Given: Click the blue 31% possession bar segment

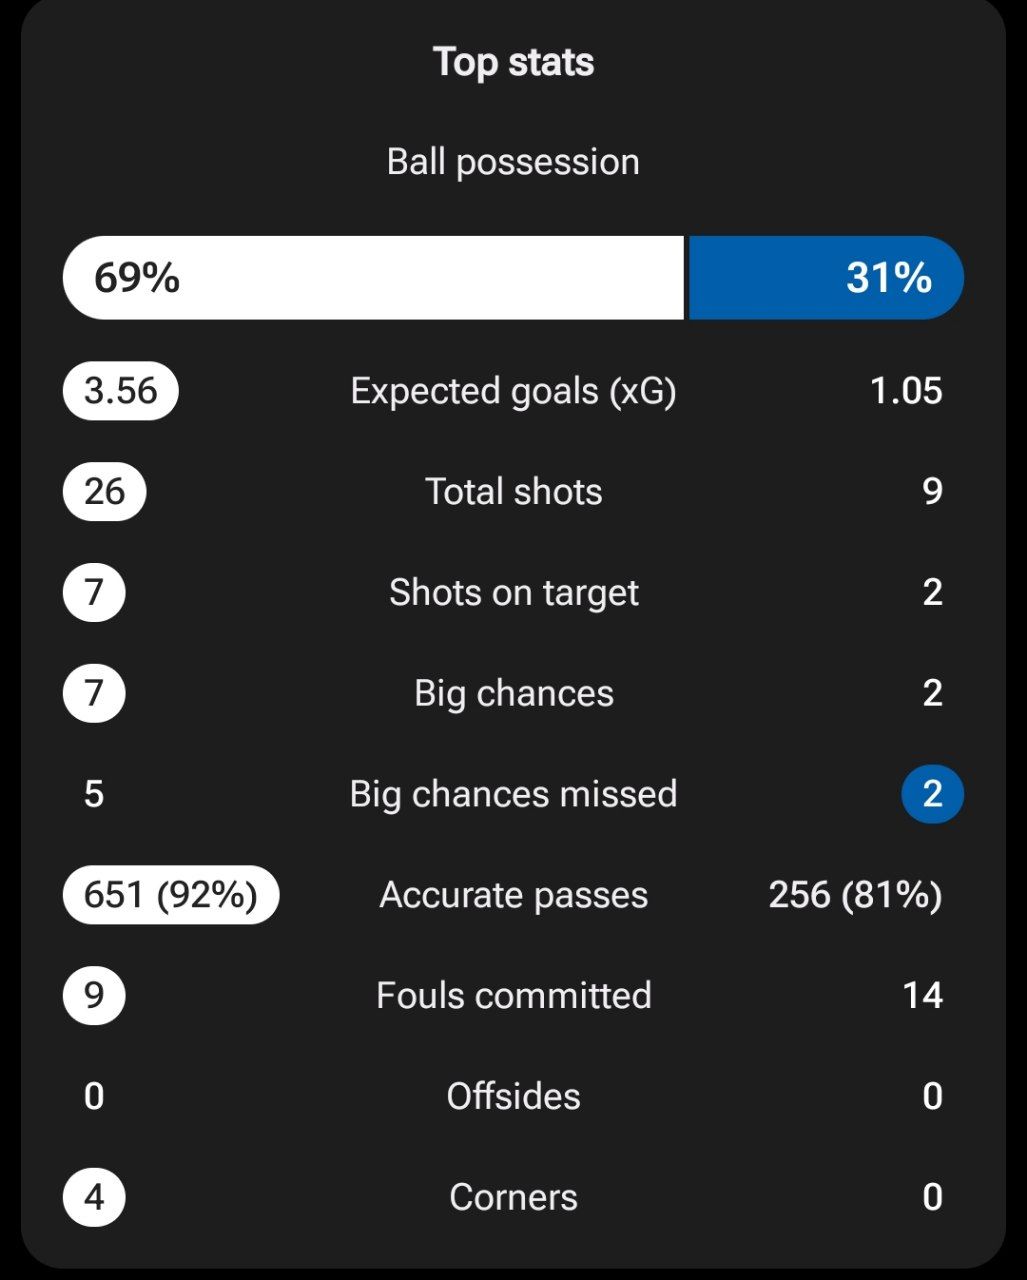Looking at the screenshot, I should [x=826, y=278].
